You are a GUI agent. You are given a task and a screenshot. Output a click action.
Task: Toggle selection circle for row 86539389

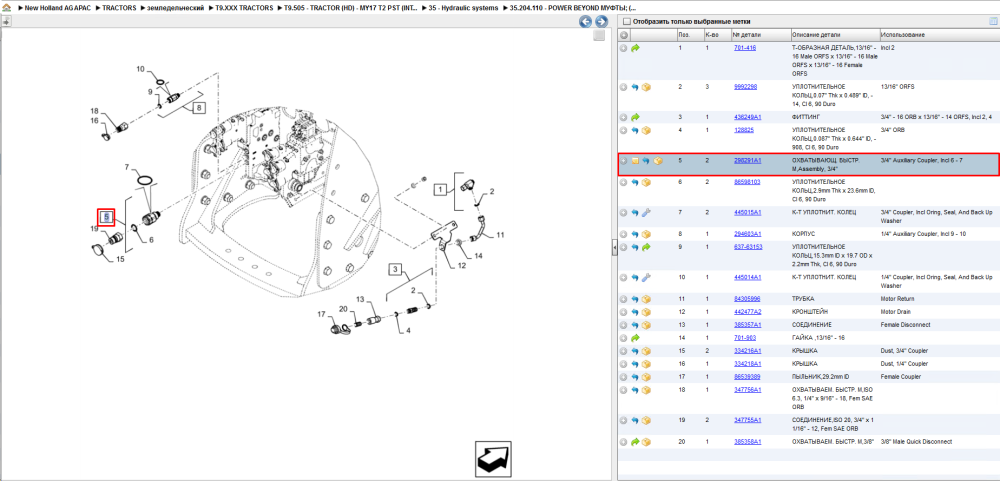pyautogui.click(x=624, y=377)
